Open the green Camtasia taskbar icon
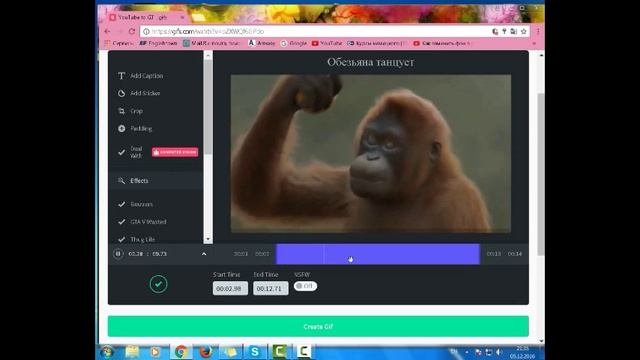The width and height of the screenshot is (640, 360). click(279, 352)
